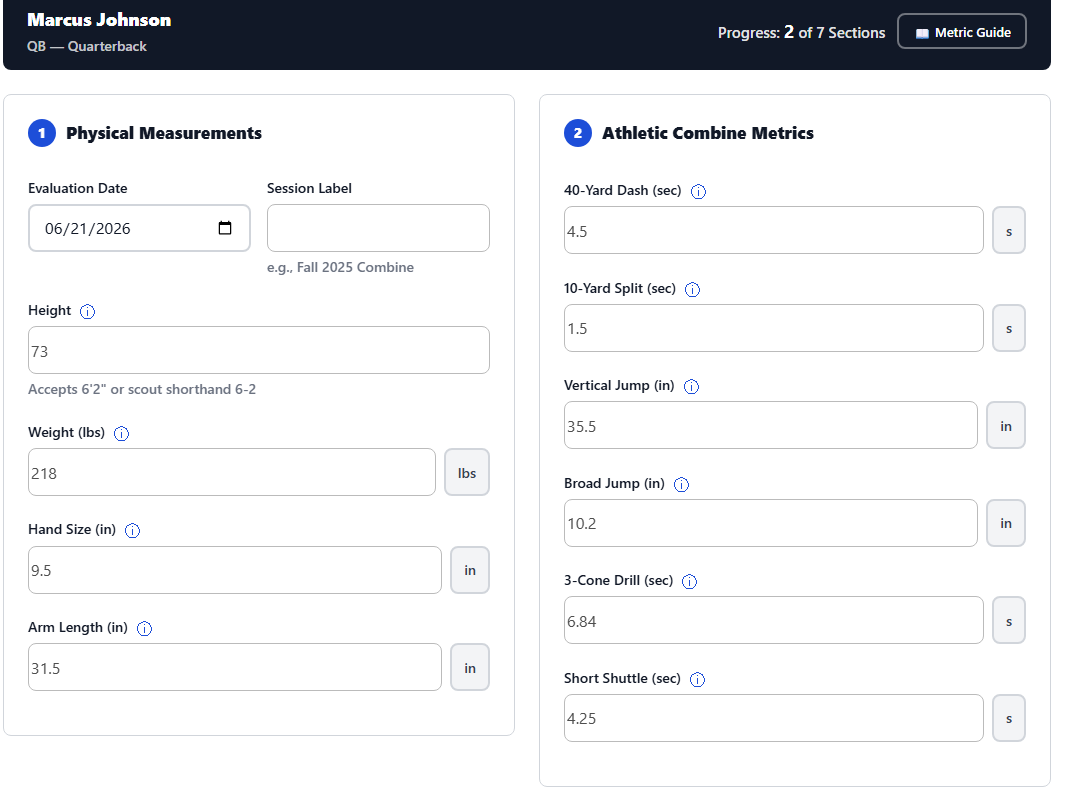Click the Short Shuttle info icon
Image resolution: width=1067 pixels, height=792 pixels.
tap(697, 680)
